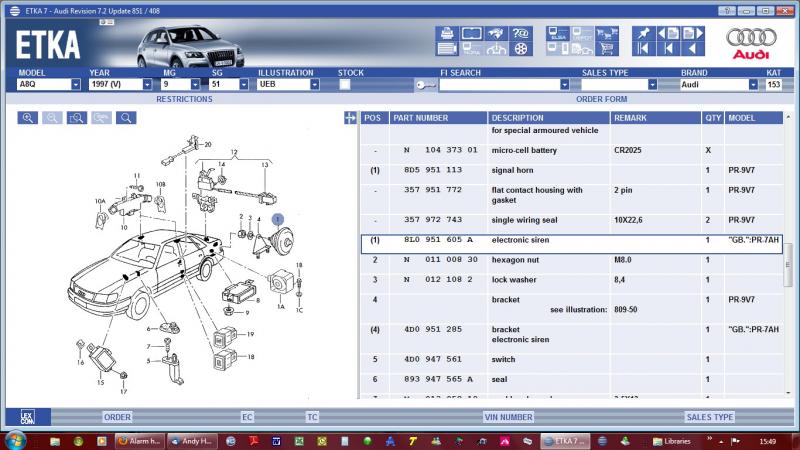The height and width of the screenshot is (450, 800).
Task: Click the ETKA application menu icon in title bar
Action: click(15, 10)
